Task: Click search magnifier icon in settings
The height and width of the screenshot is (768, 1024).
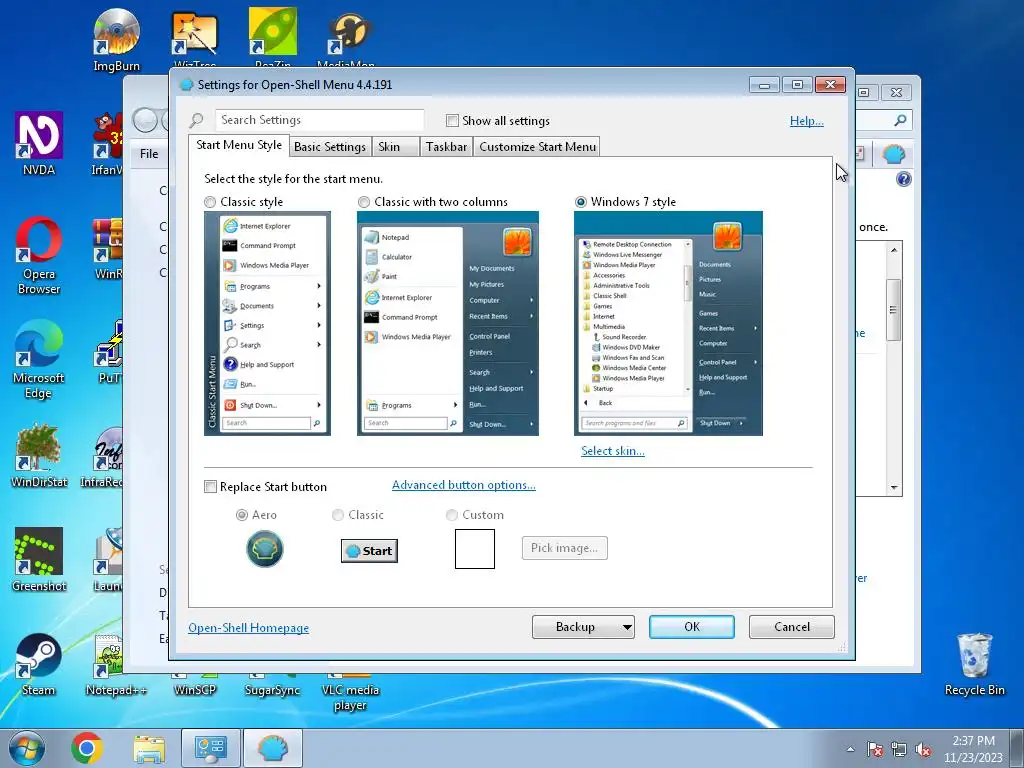Action: [196, 120]
